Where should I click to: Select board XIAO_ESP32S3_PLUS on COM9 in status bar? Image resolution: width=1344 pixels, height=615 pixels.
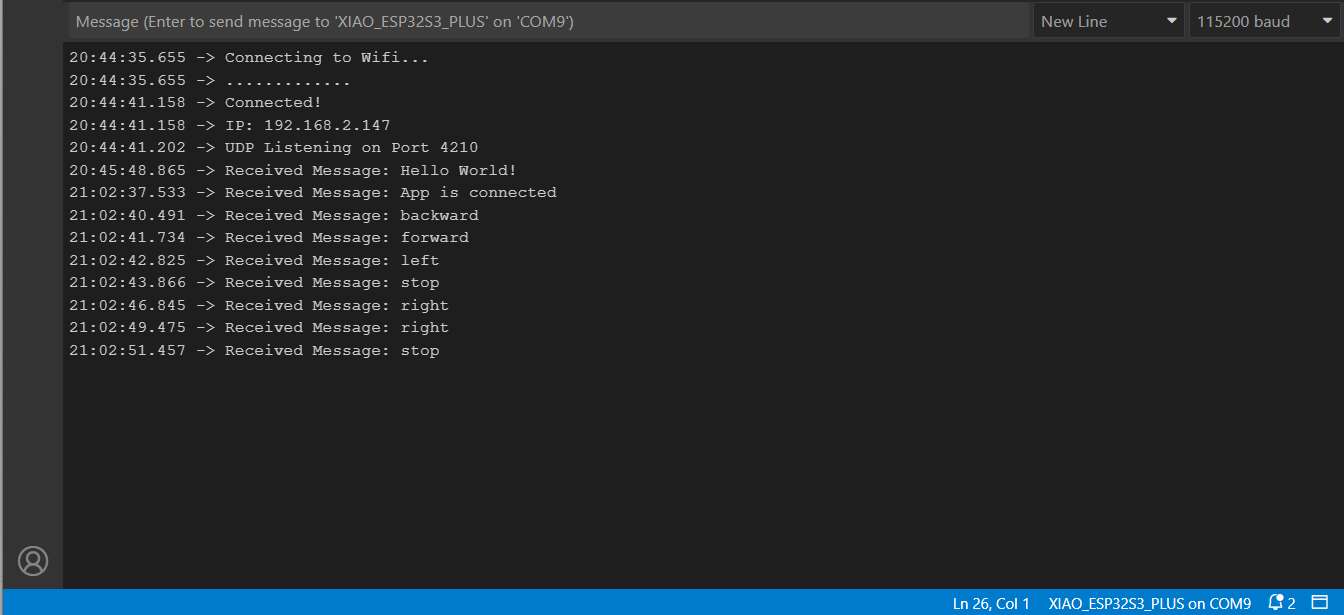[1149, 603]
